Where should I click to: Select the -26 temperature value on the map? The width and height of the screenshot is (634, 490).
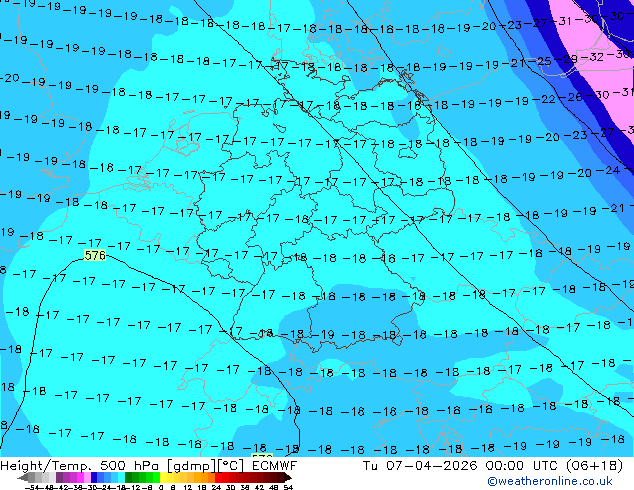pyautogui.click(x=571, y=97)
